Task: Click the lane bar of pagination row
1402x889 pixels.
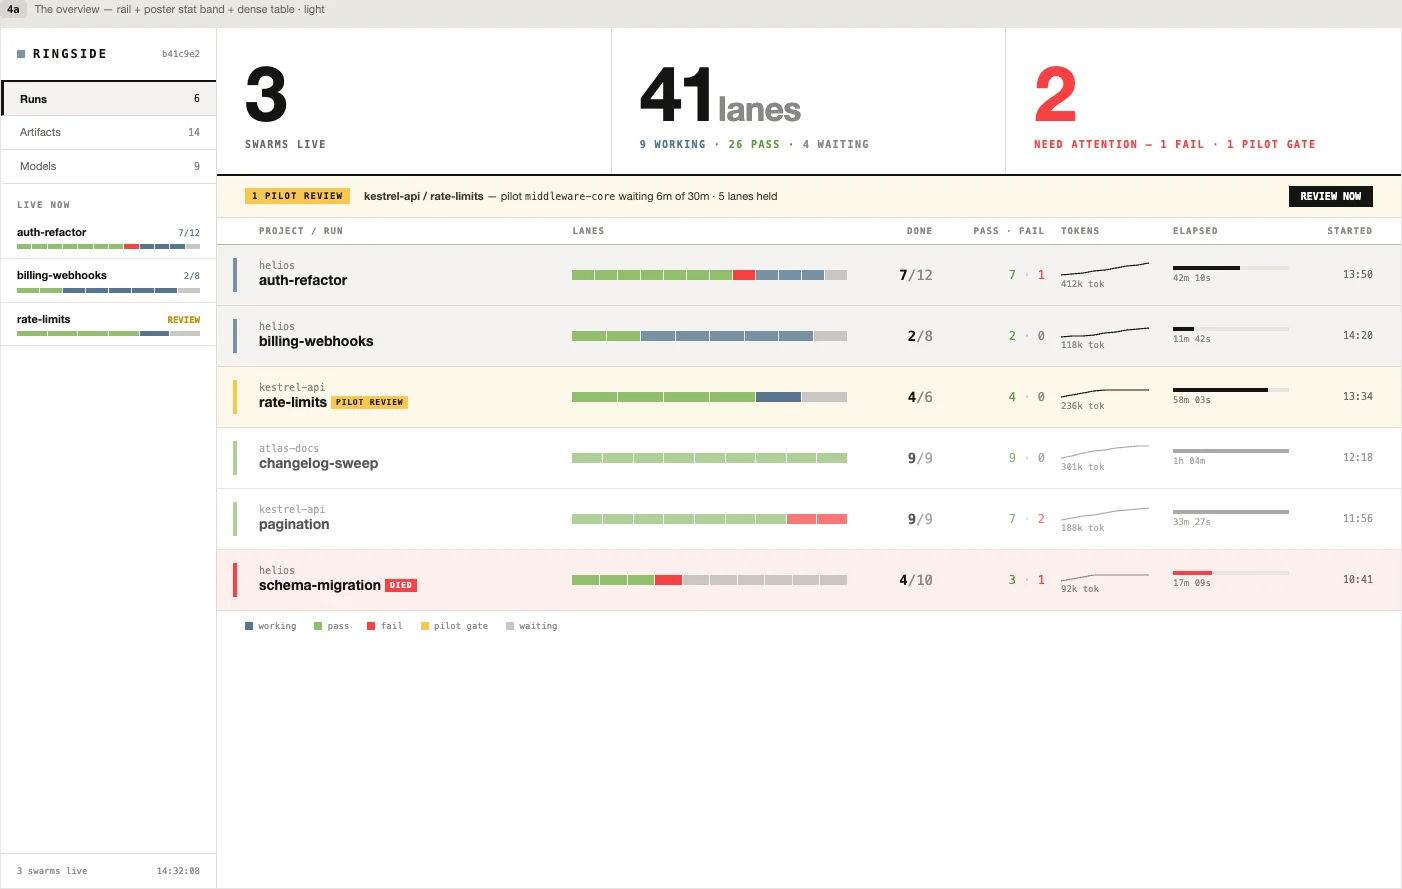Action: tap(709, 519)
